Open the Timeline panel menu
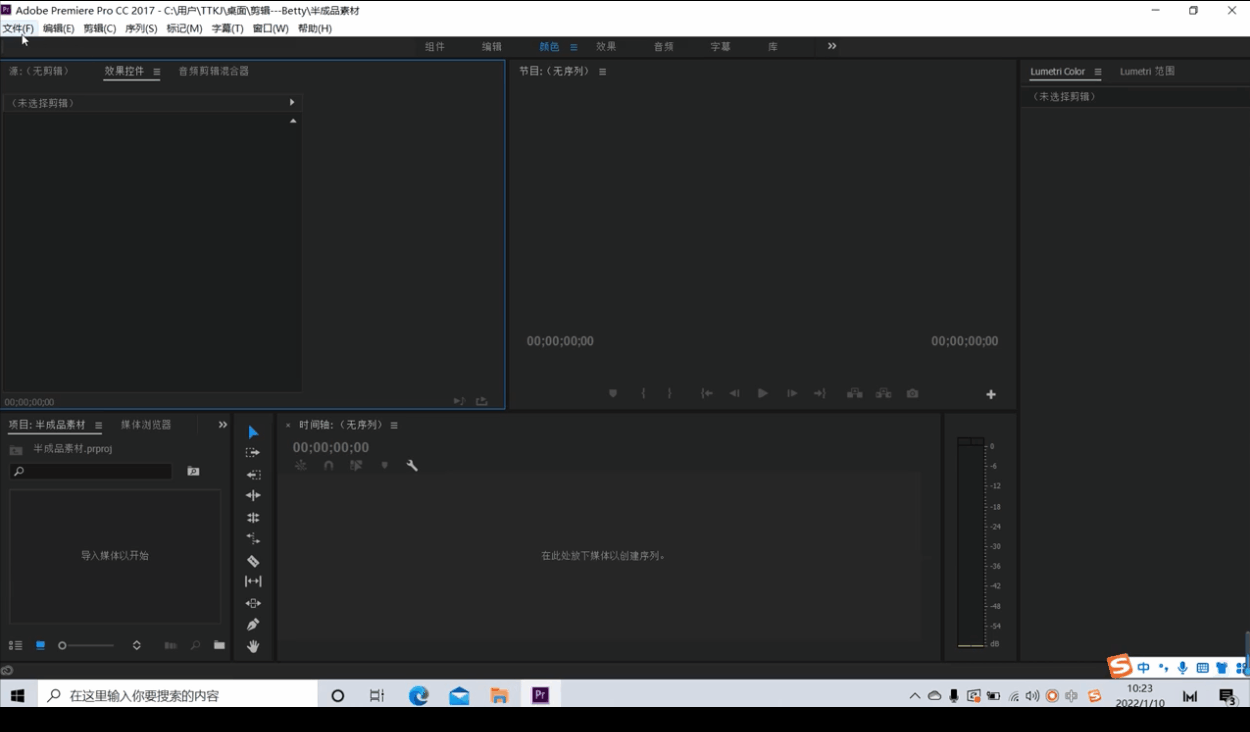1250x732 pixels. click(x=394, y=426)
